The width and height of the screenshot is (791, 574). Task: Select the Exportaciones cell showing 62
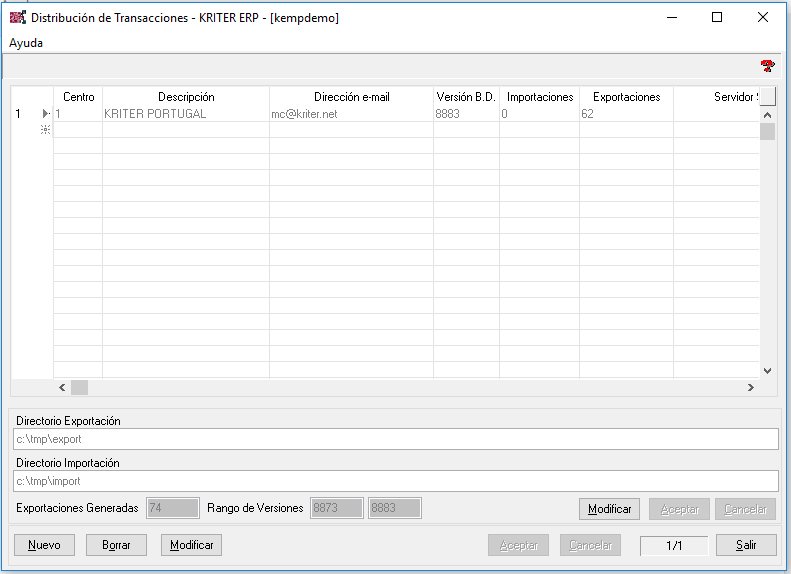627,114
